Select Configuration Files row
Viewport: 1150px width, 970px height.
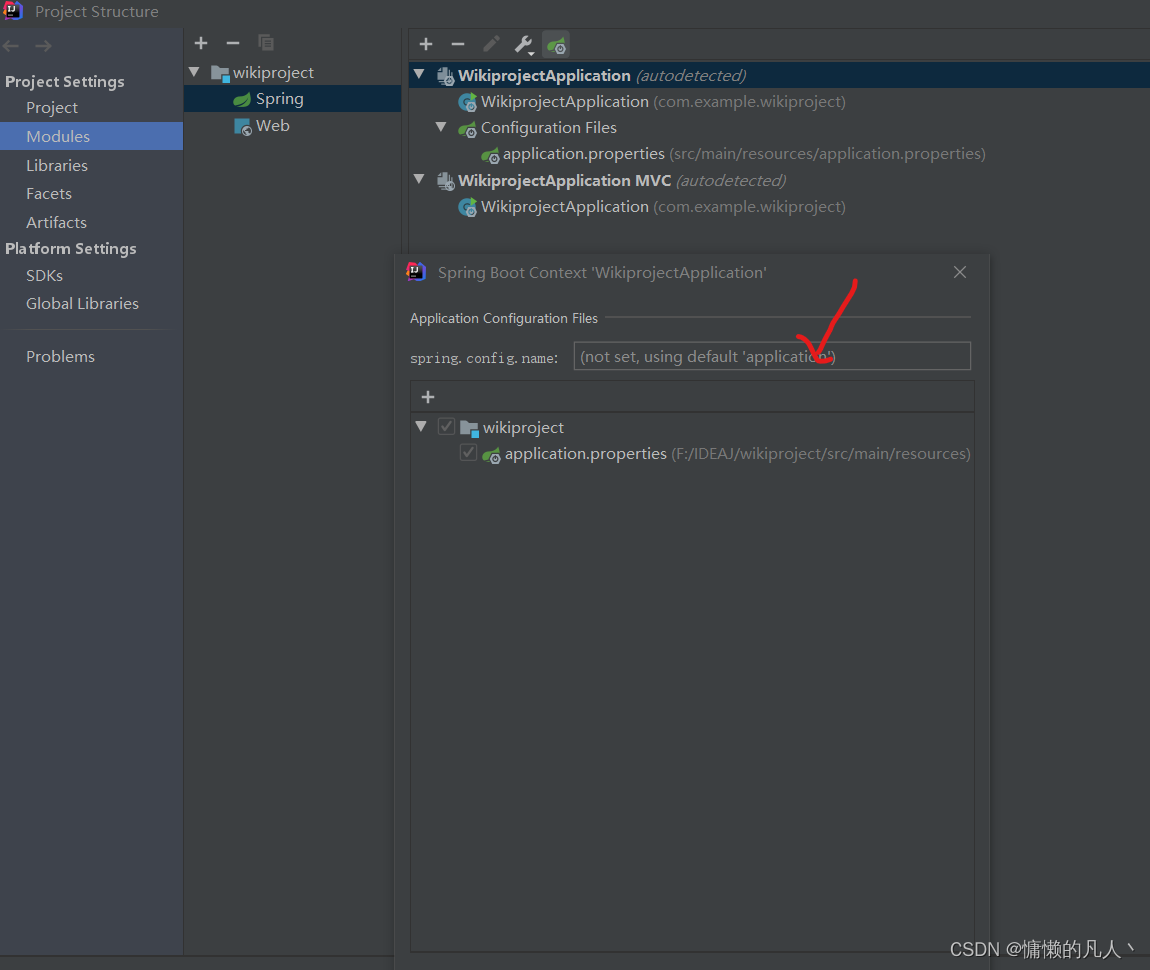779,128
